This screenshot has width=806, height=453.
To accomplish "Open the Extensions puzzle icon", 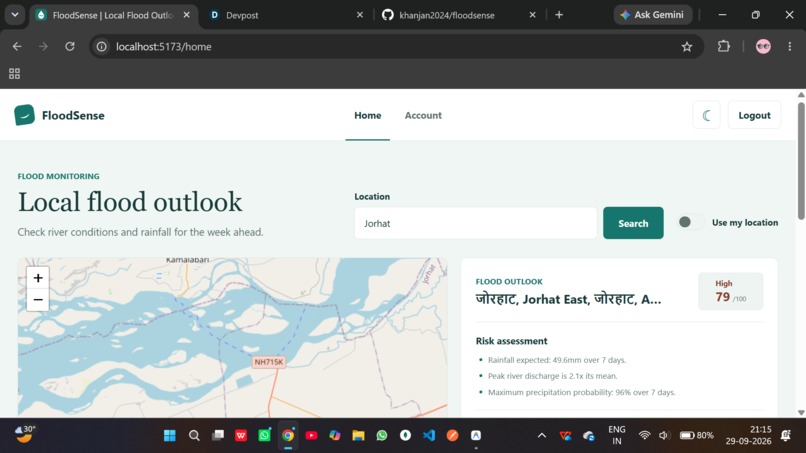I will (724, 46).
